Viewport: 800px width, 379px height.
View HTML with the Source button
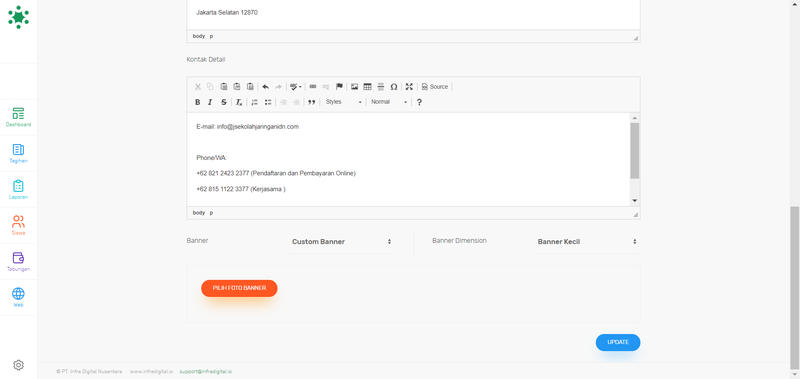[435, 87]
